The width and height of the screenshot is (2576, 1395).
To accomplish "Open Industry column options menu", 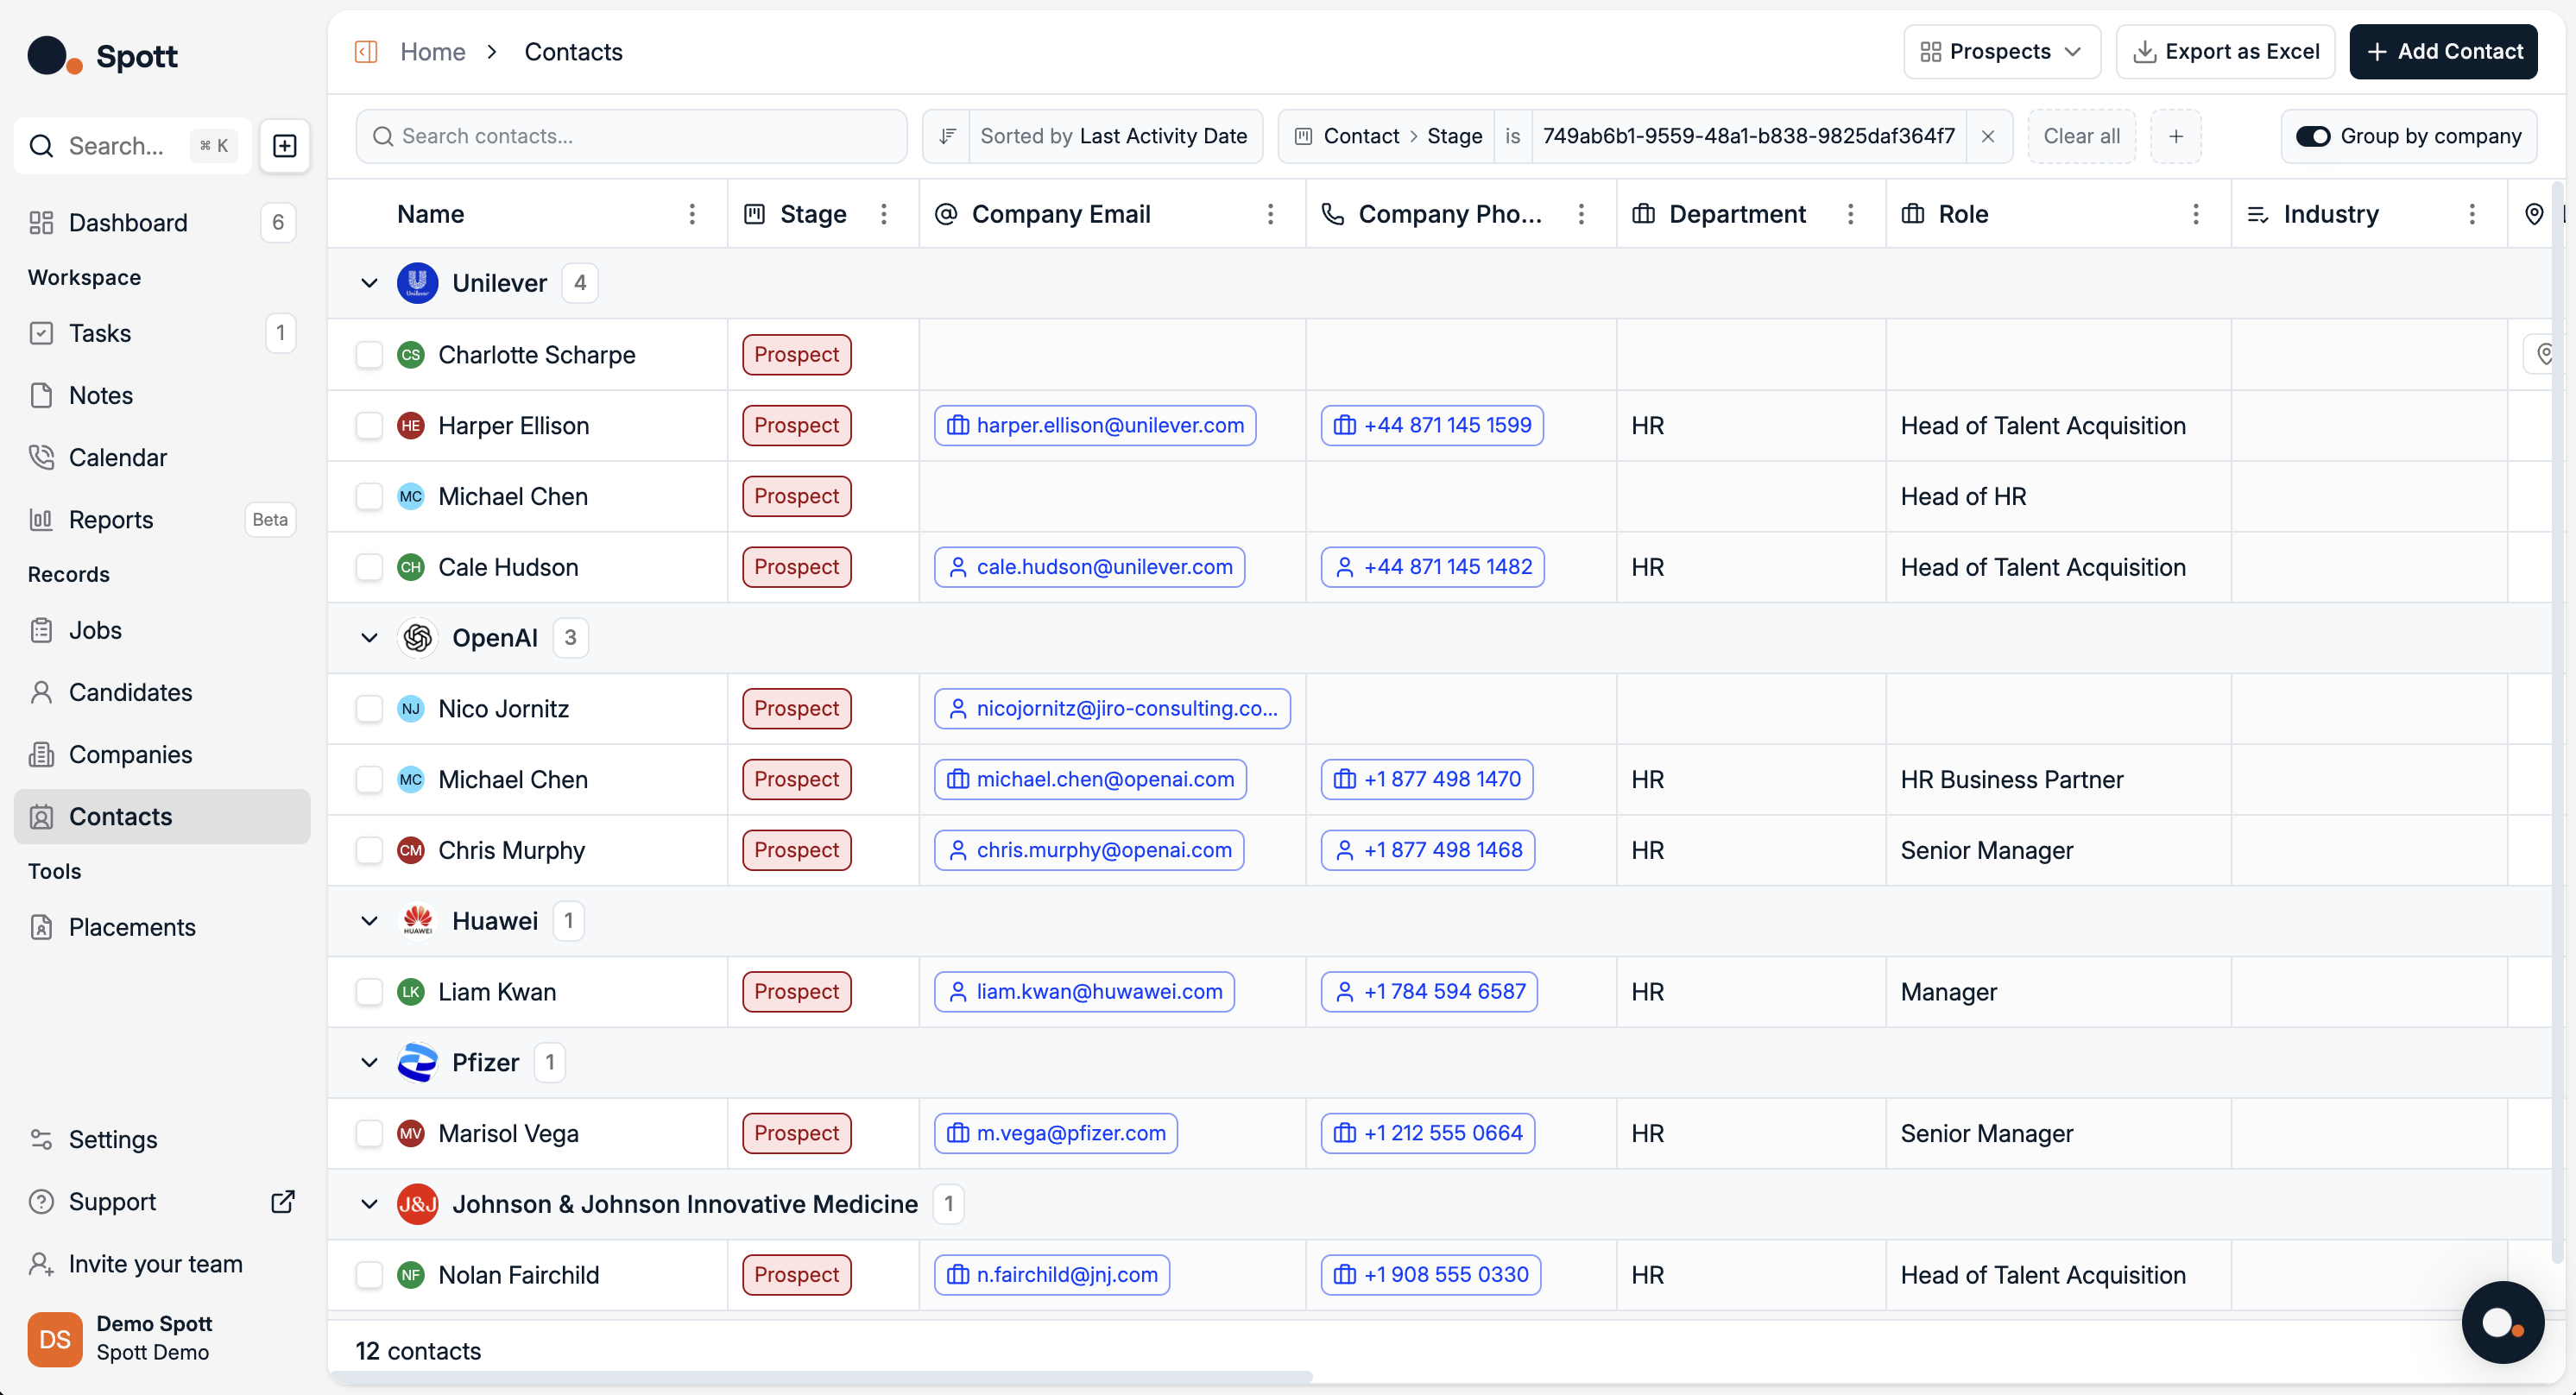I will [2472, 214].
